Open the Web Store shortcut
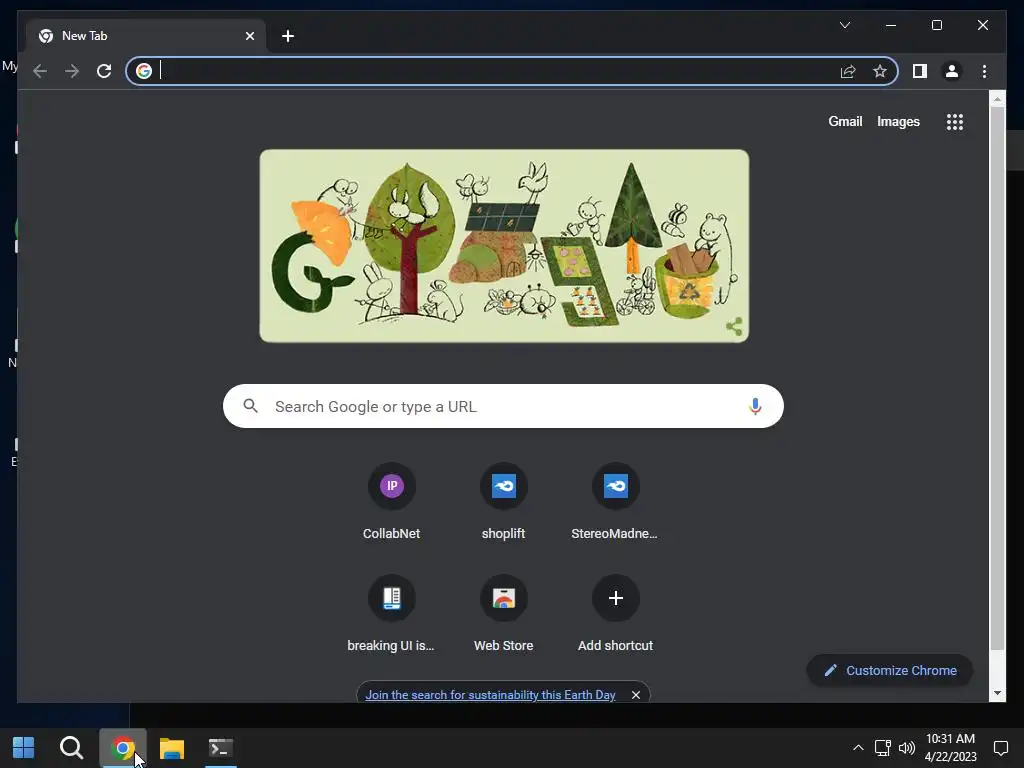This screenshot has height=768, width=1024. tap(504, 614)
